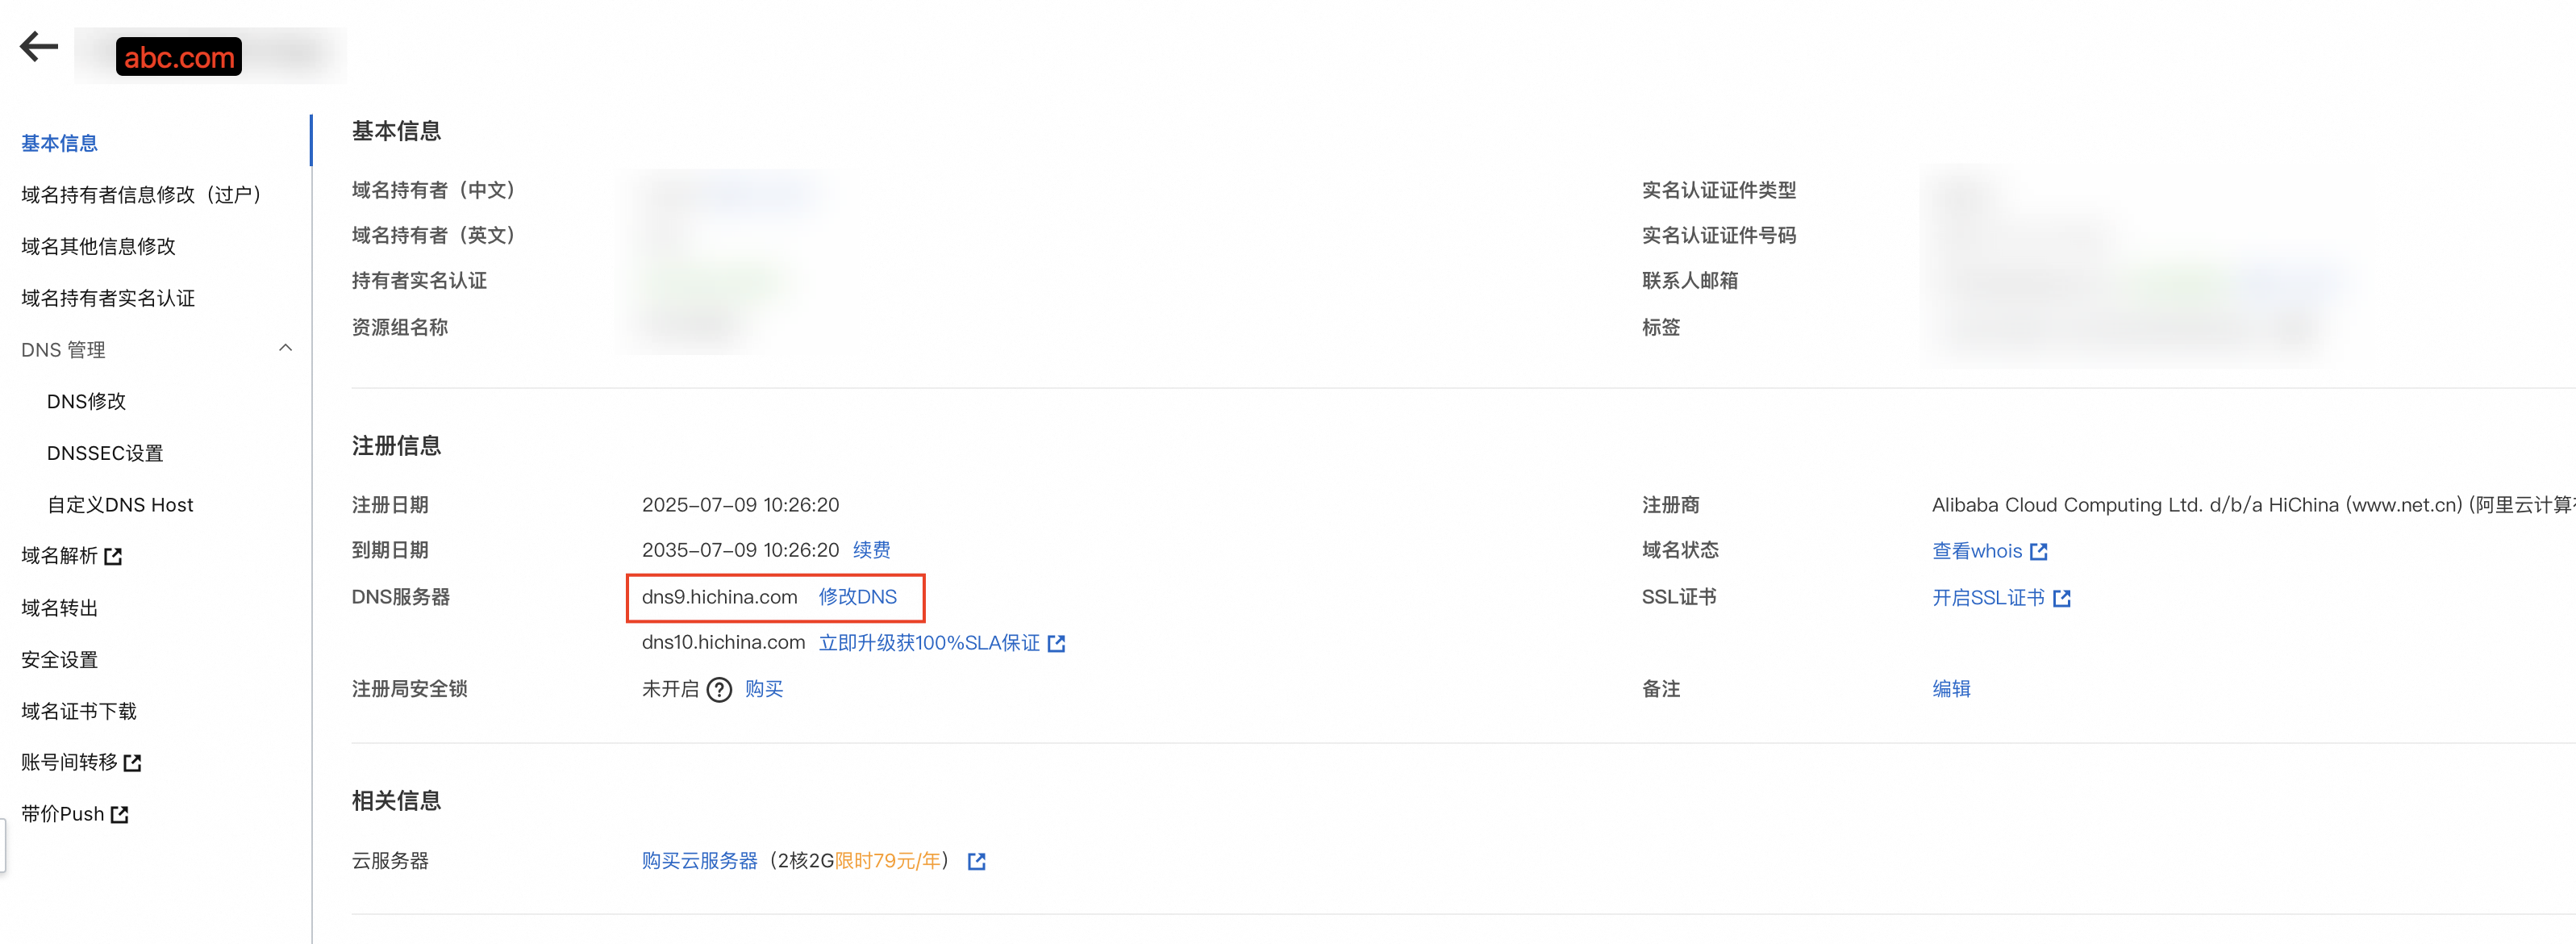Click external link icon after 开启SSL证书
The width and height of the screenshot is (2576, 944).
2062,598
